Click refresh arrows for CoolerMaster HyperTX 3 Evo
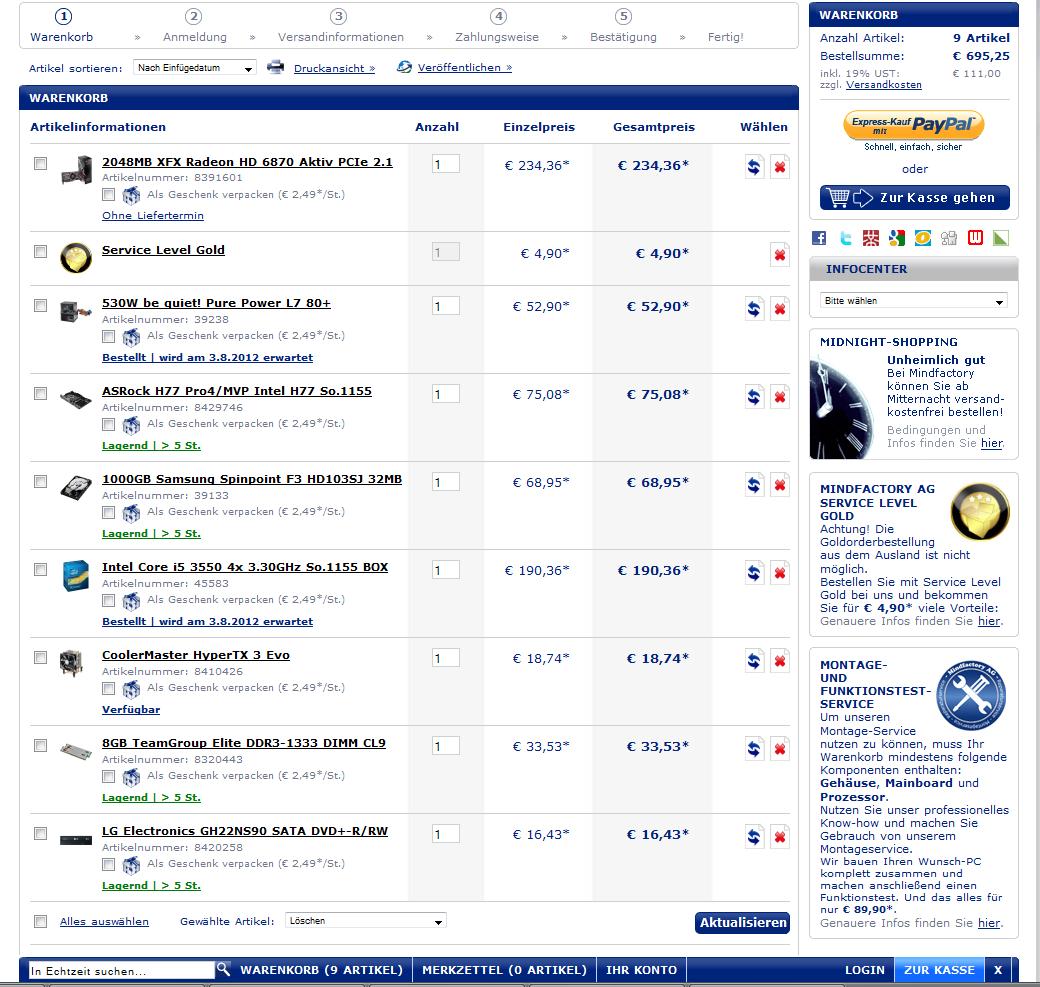The image size is (1040, 987). pyautogui.click(x=754, y=661)
